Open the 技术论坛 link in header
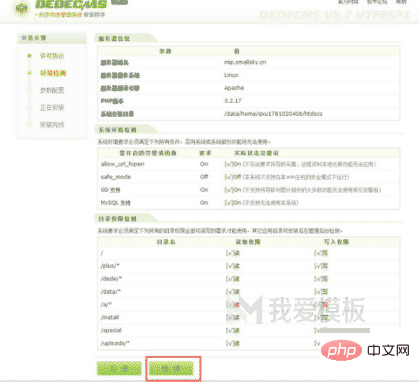This screenshot has height=383, width=420. coord(377,2)
